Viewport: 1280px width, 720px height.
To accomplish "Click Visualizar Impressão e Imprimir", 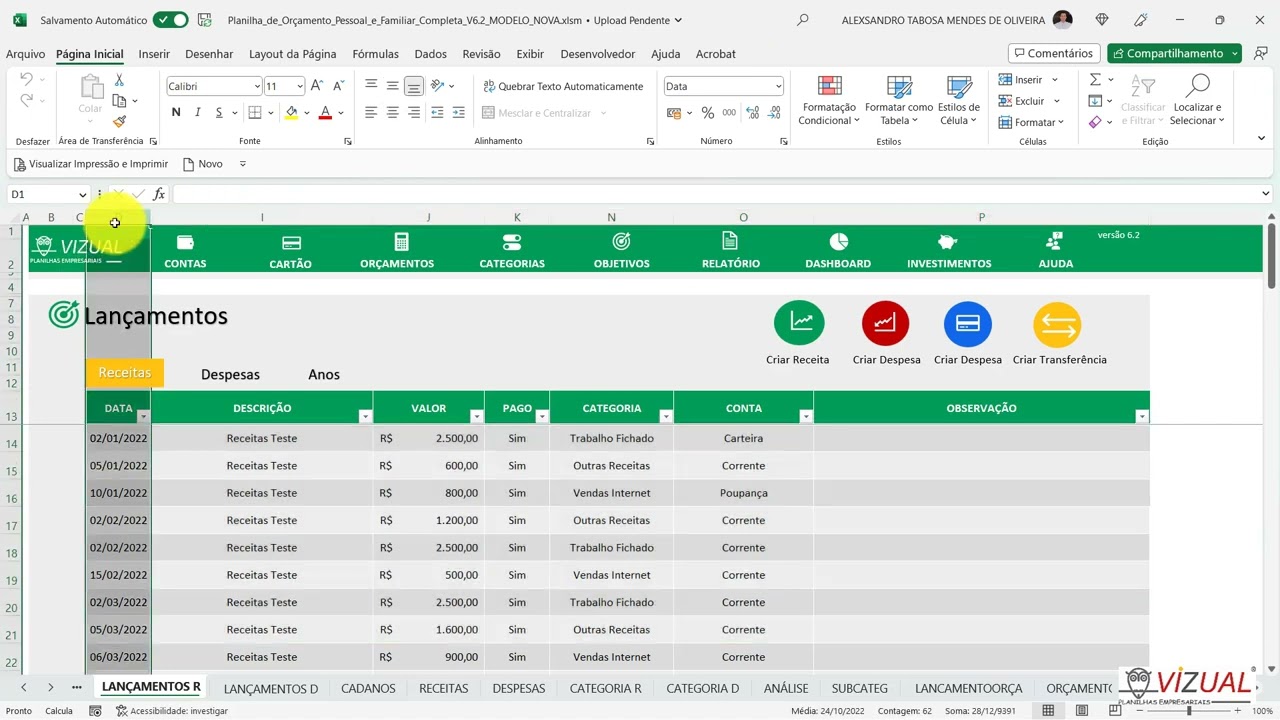I will click(x=91, y=164).
